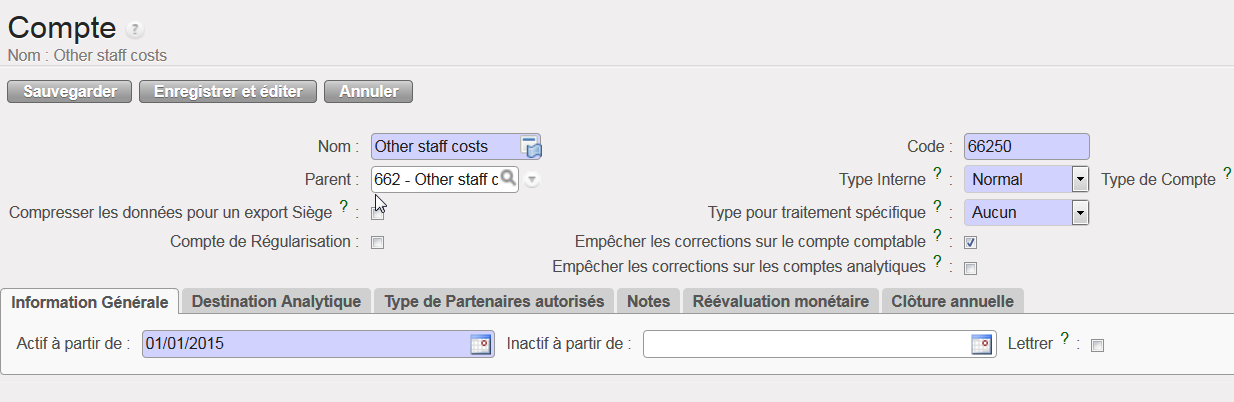Click the Sauvegarder button
This screenshot has width=1234, height=402.
(69, 91)
